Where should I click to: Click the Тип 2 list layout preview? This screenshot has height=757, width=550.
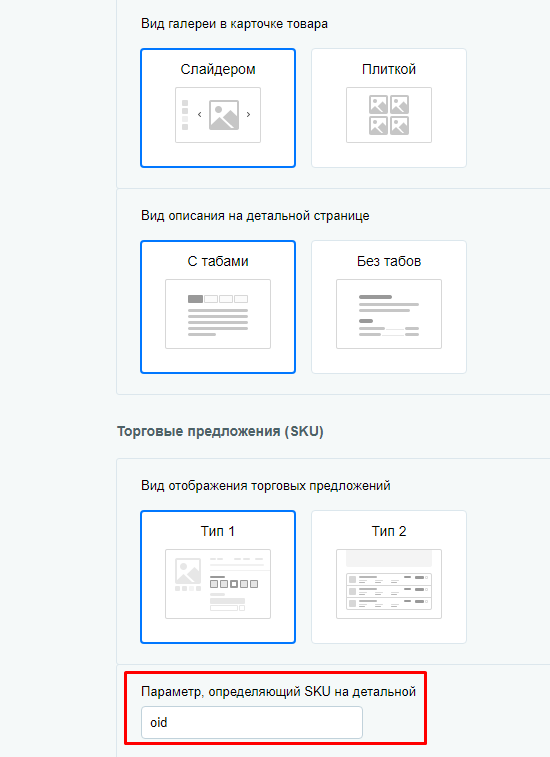click(389, 584)
